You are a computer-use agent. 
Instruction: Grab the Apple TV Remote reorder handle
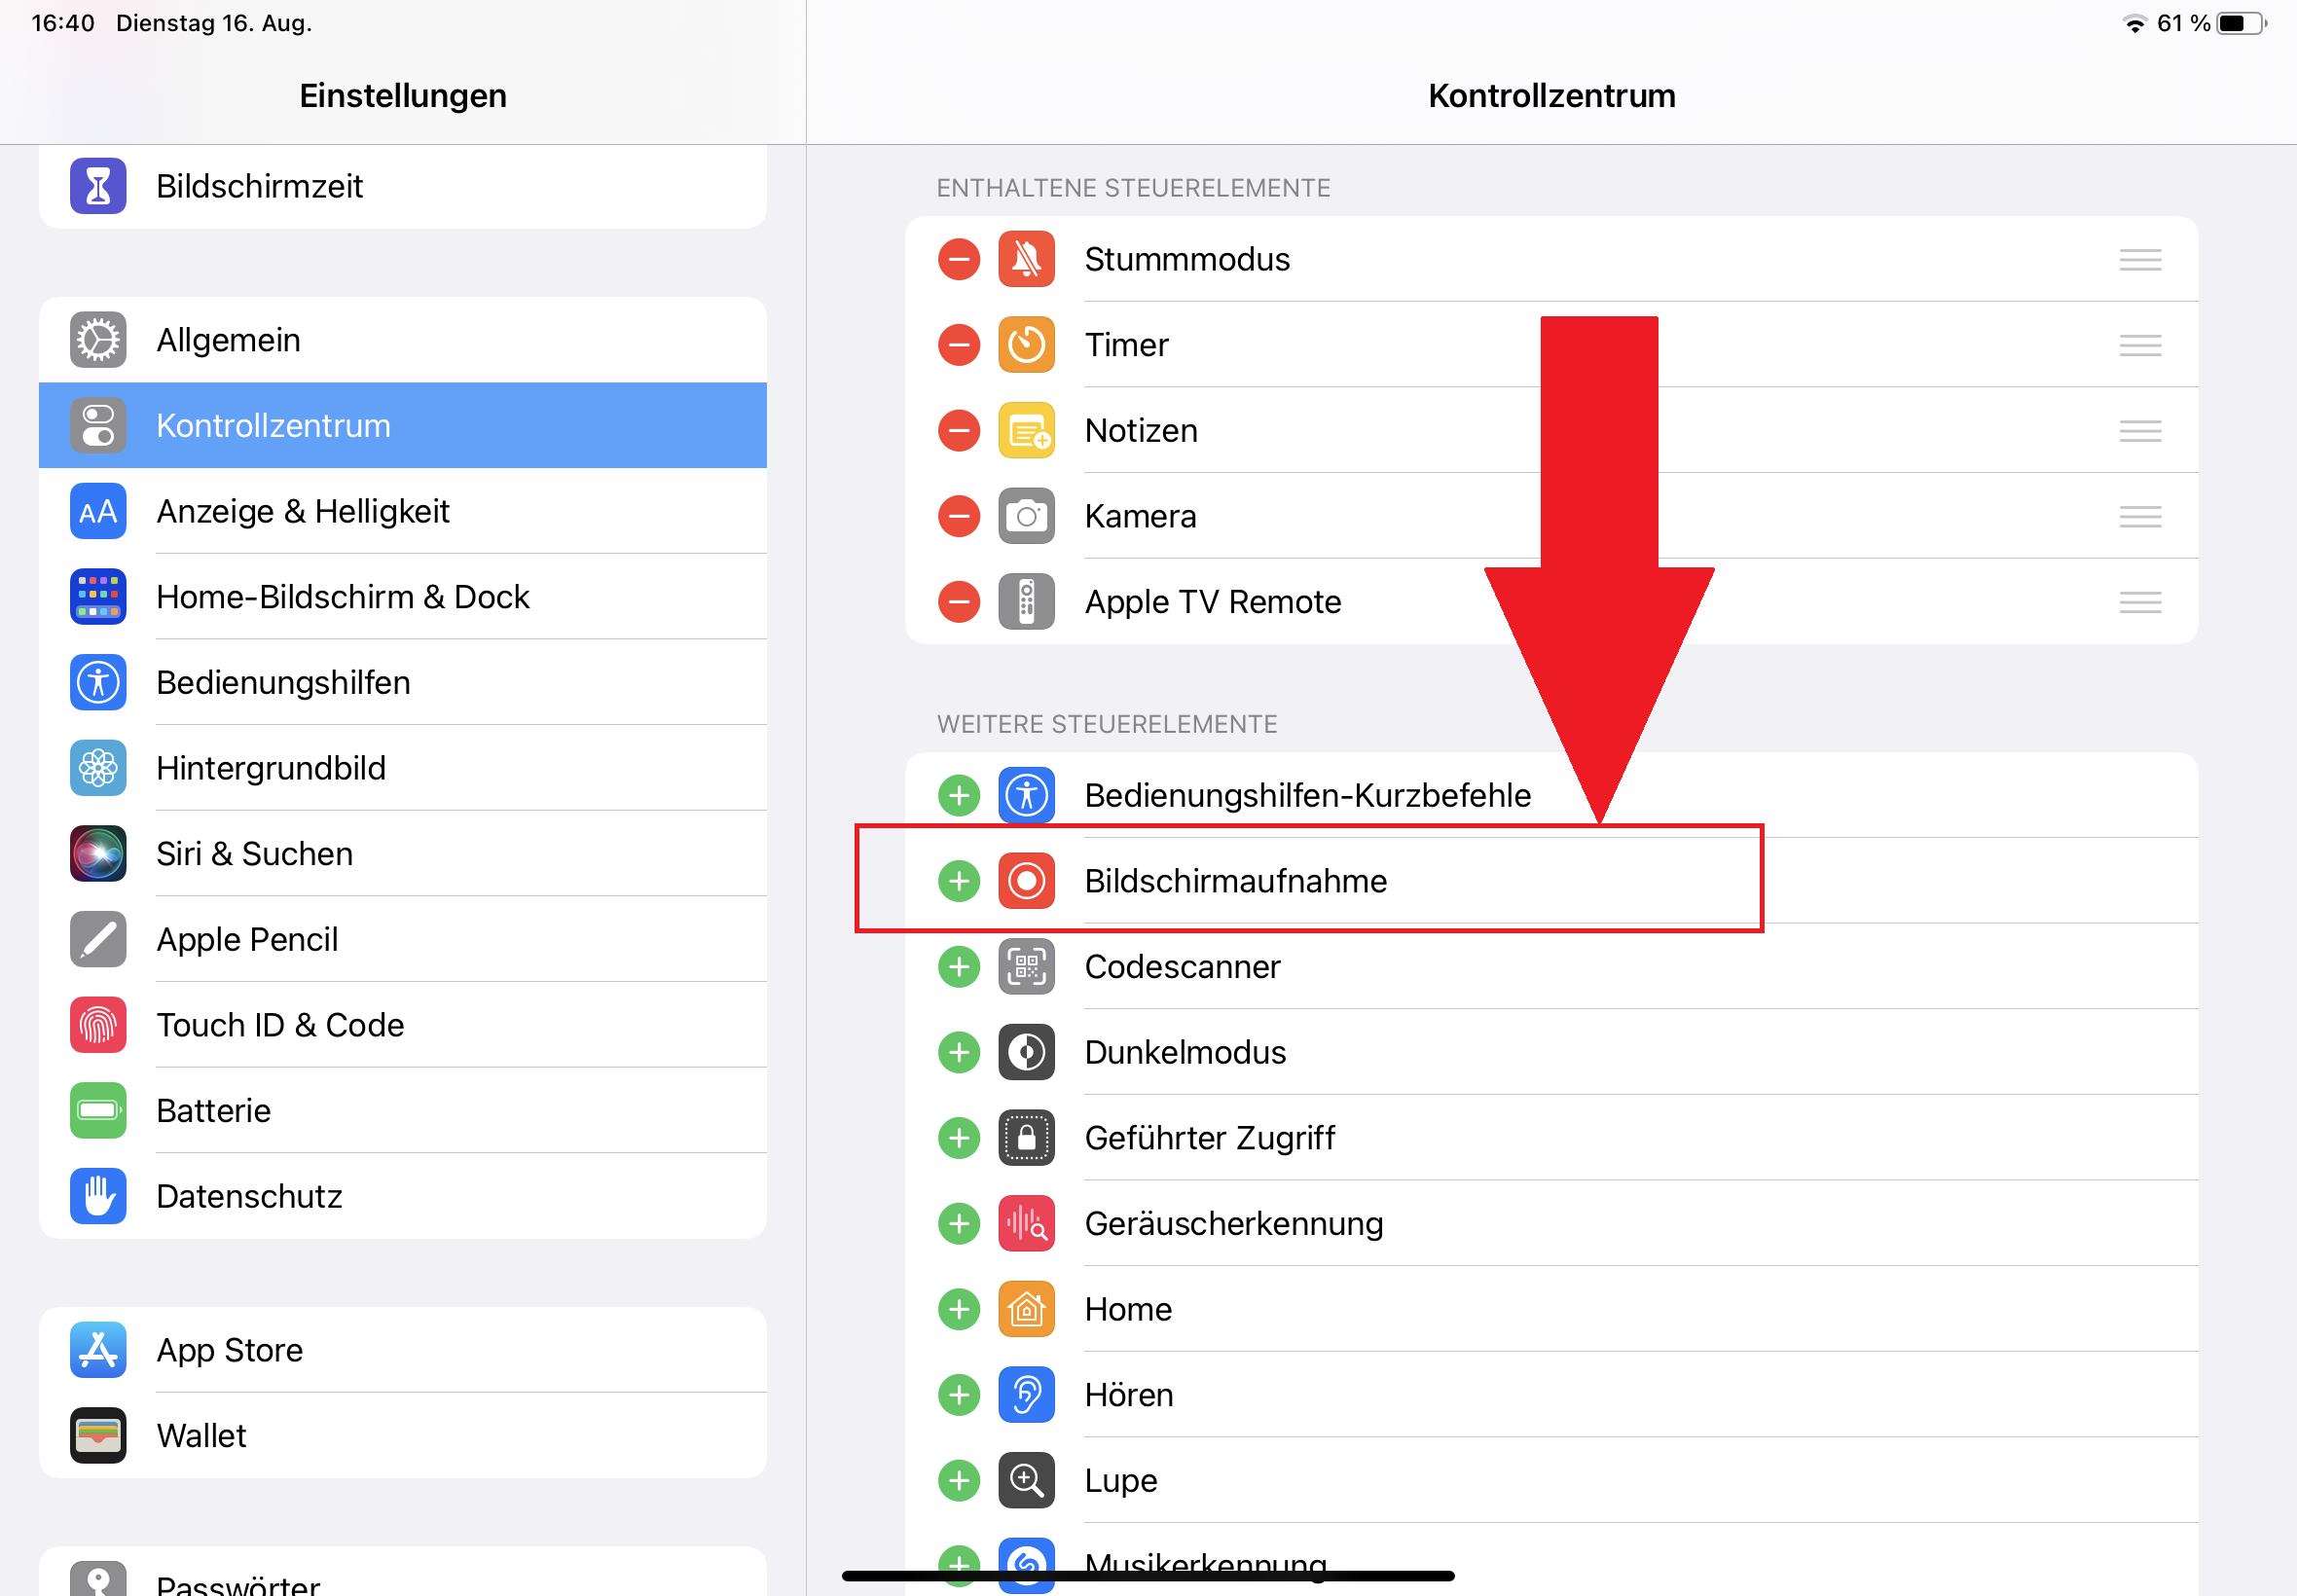pos(2140,602)
